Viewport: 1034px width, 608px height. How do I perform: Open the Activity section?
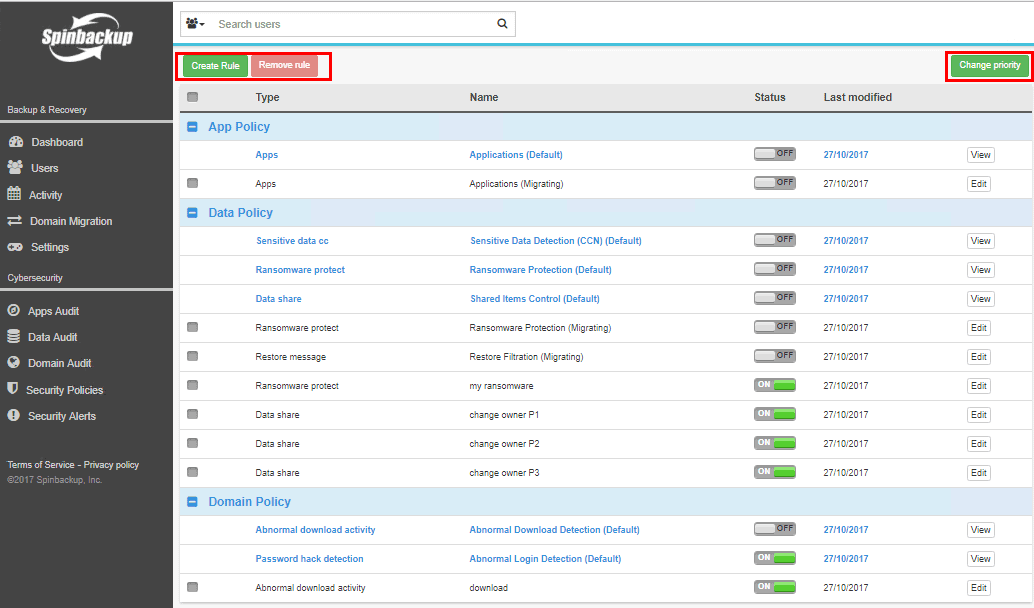click(46, 195)
